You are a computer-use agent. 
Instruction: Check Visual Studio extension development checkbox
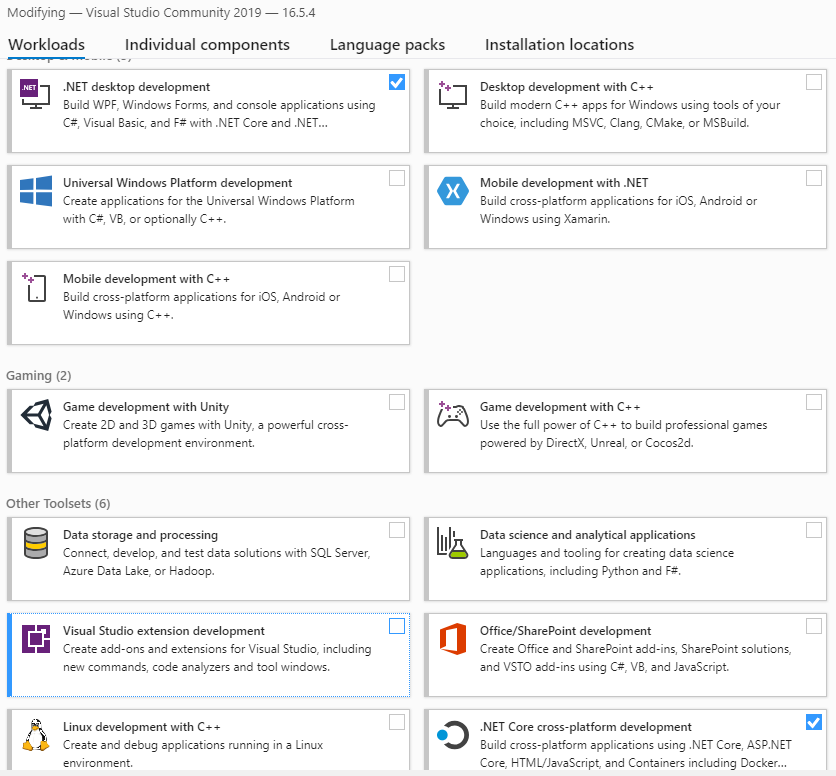(x=397, y=626)
